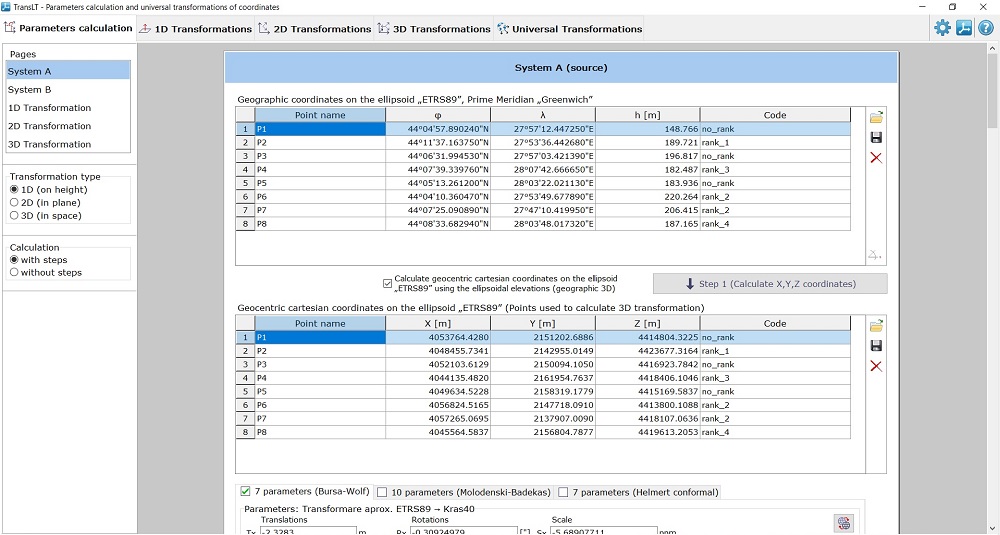Image resolution: width=1000 pixels, height=535 pixels.
Task: Click Step 1 (Calculate X,Y,Z coordinates) button
Action: tap(770, 284)
